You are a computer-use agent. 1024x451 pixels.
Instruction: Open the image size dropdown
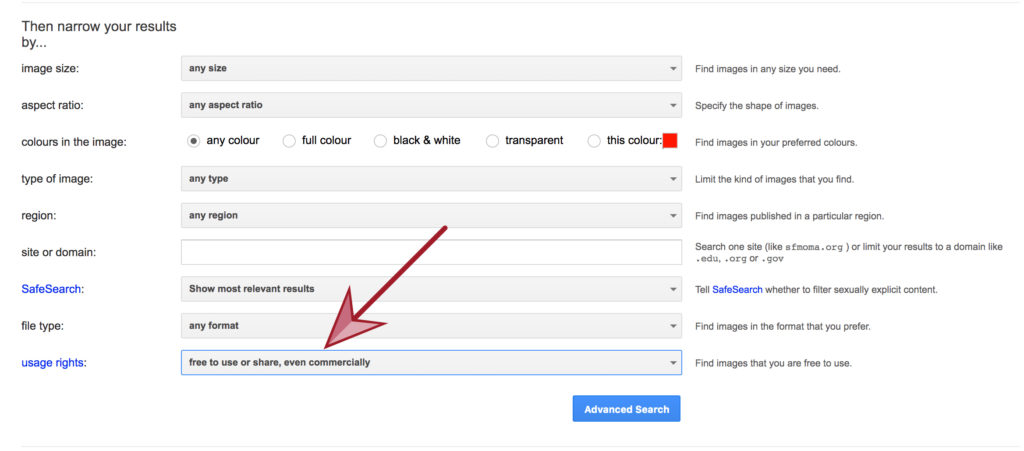coord(431,68)
